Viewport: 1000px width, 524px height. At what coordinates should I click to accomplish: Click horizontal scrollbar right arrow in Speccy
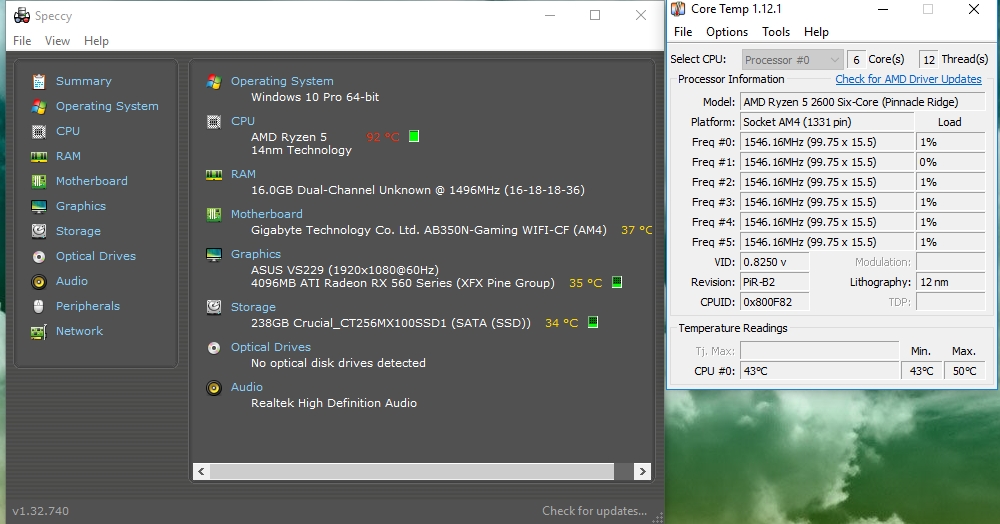[642, 471]
